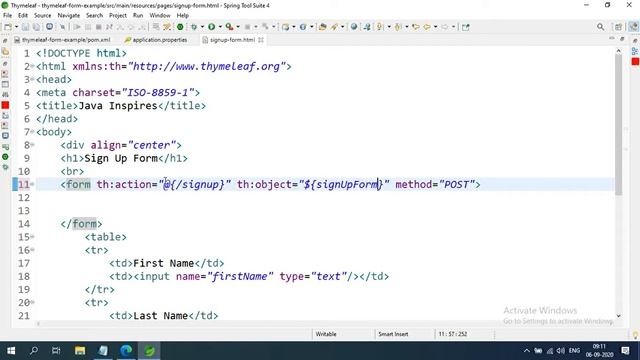Open the Source menu
640x360 pixels.
pos(42,16)
